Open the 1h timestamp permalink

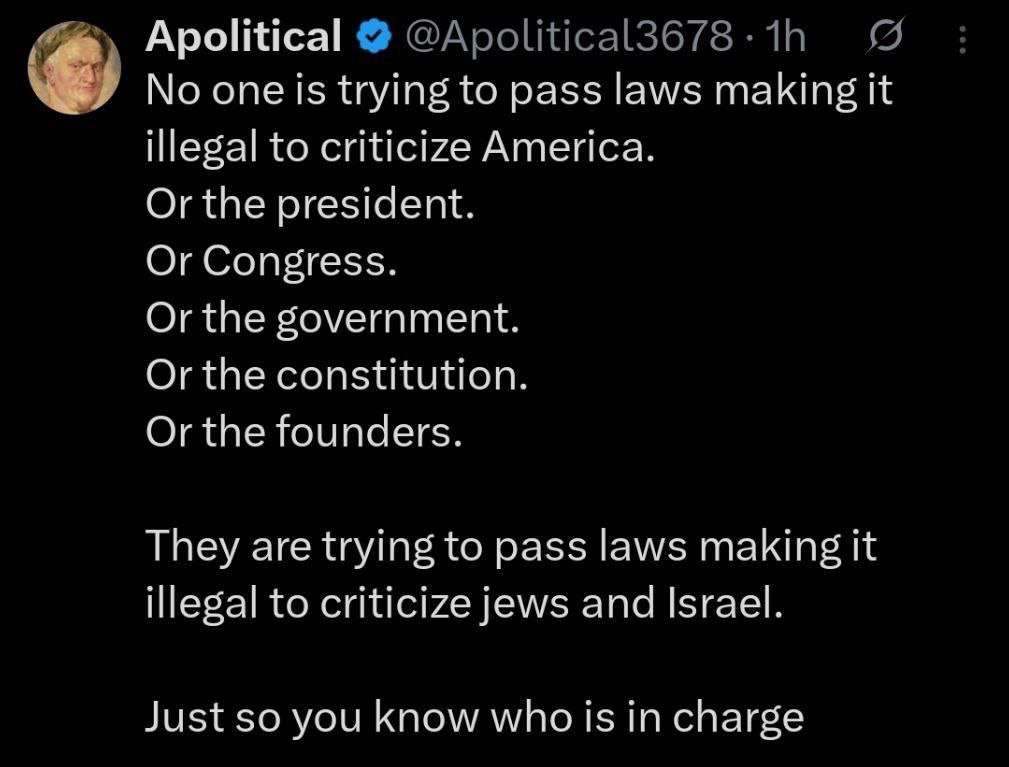(x=784, y=38)
